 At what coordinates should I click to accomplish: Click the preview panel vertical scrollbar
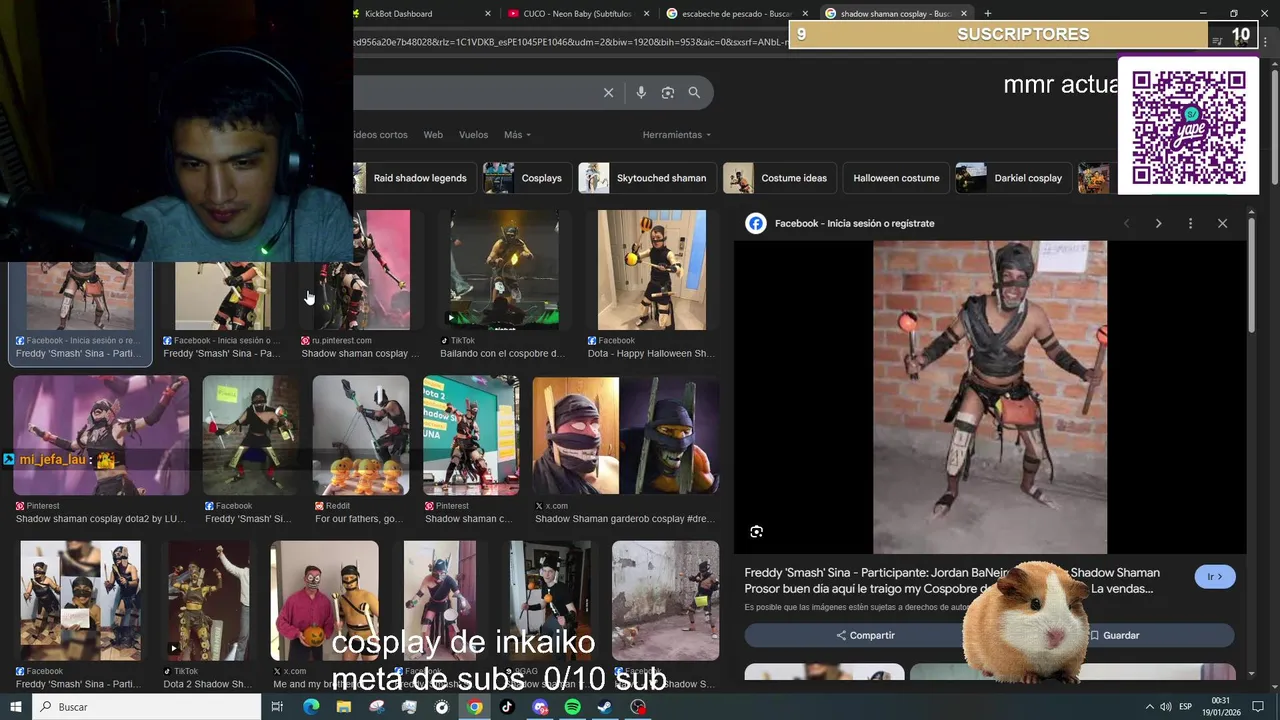1252,275
